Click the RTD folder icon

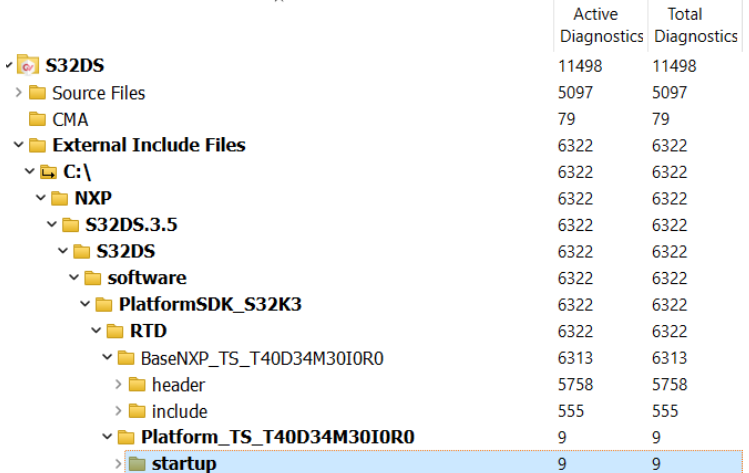(115, 331)
